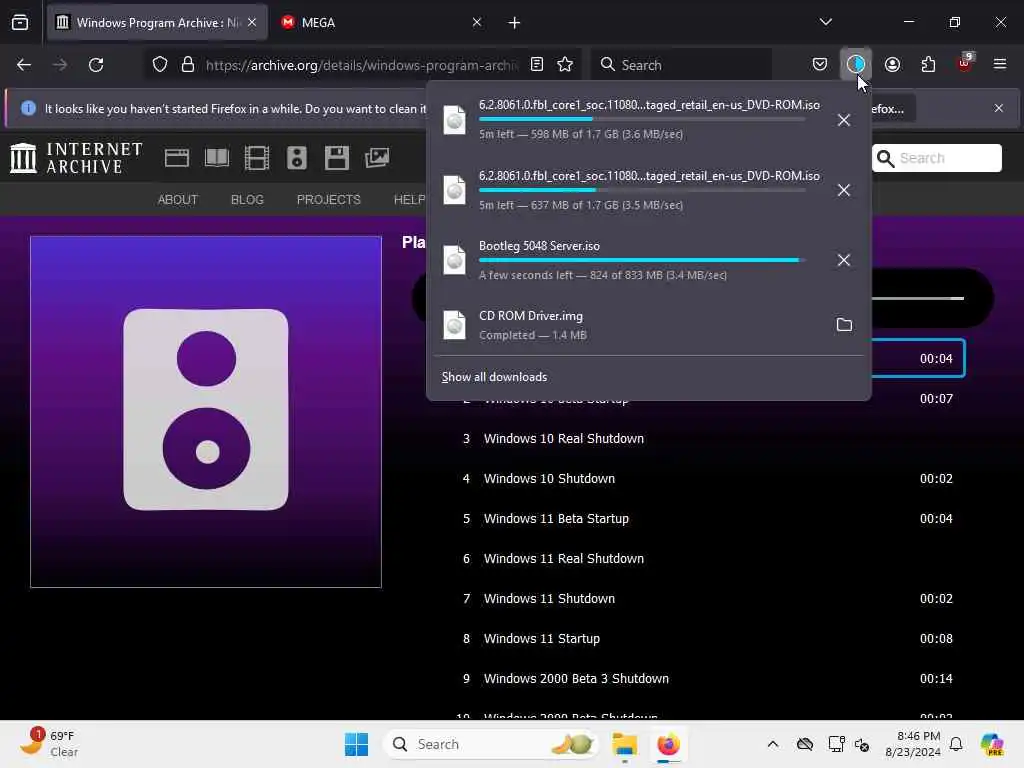1024x768 pixels.
Task: Click the downloads progress toolbar icon
Action: (856, 64)
